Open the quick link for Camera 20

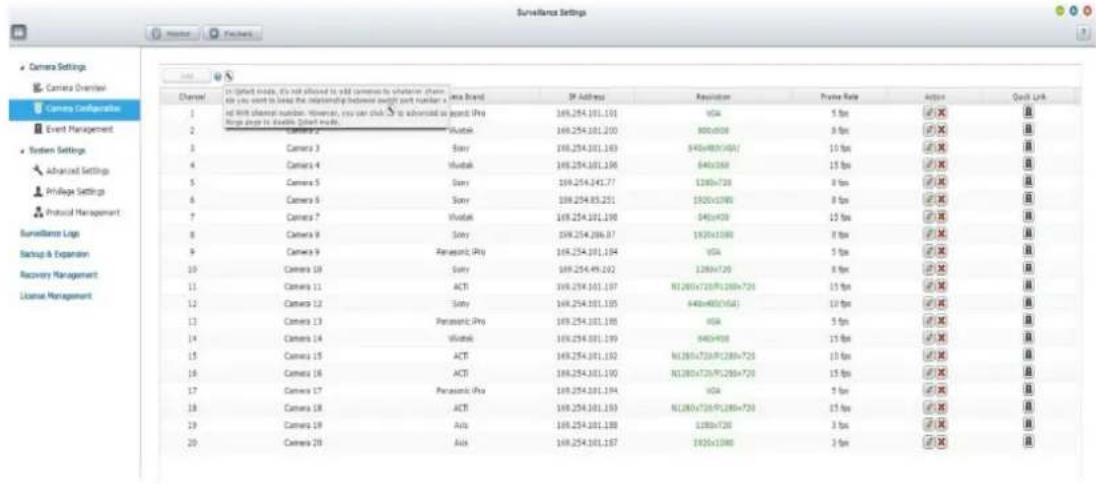pyautogui.click(x=1030, y=442)
